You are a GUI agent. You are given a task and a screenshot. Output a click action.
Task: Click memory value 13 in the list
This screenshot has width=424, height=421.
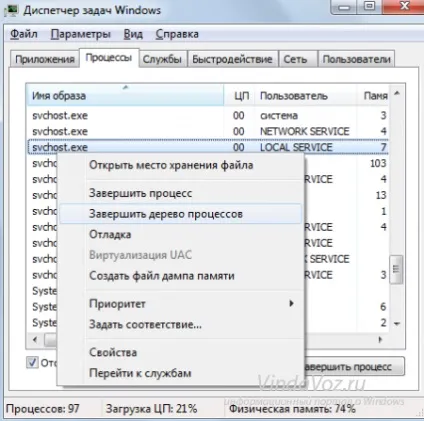(x=381, y=195)
